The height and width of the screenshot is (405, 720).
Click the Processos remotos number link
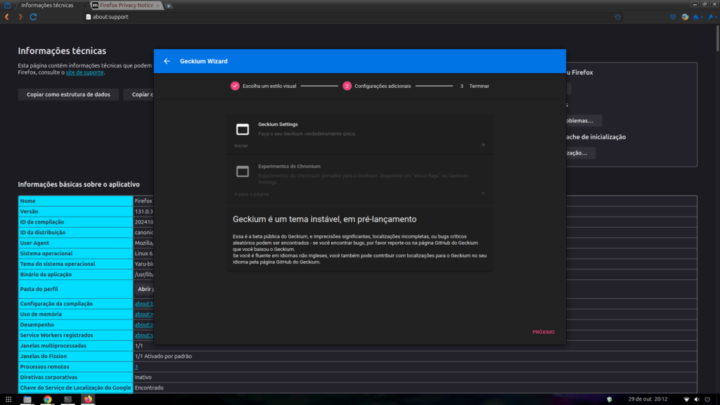click(136, 367)
